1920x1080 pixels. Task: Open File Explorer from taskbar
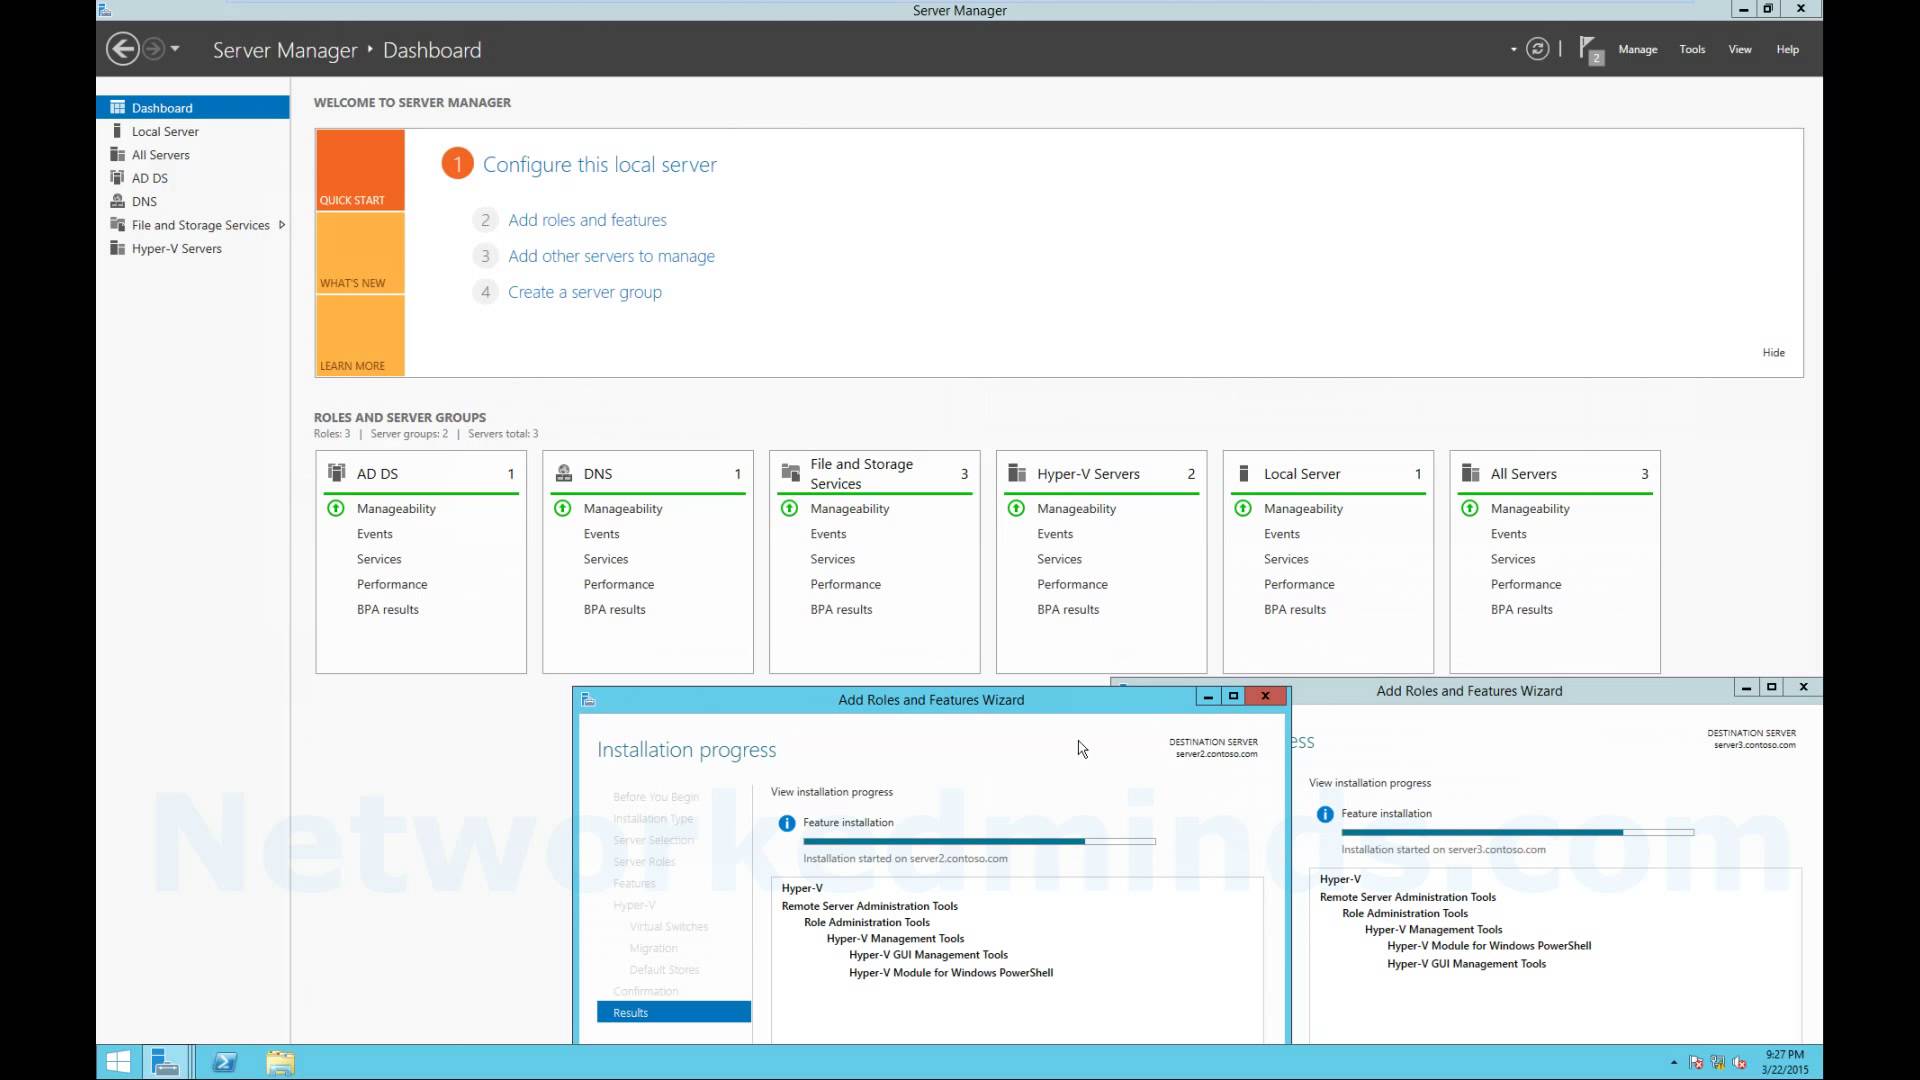(x=280, y=1062)
